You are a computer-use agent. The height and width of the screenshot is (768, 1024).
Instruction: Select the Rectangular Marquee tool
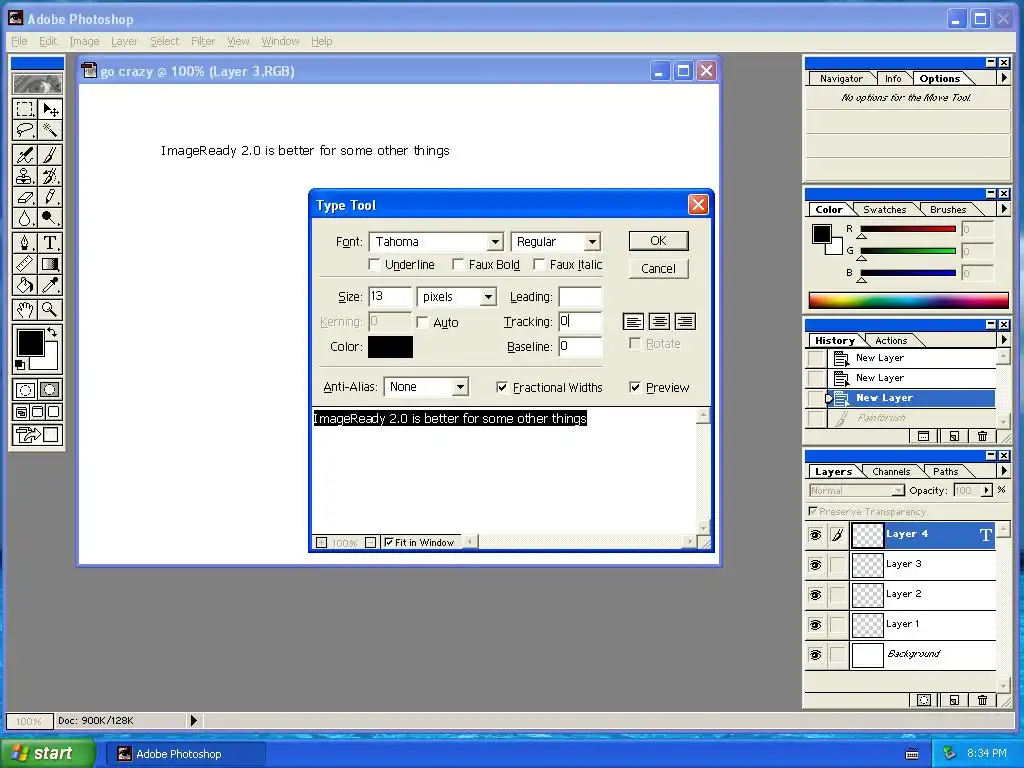pyautogui.click(x=25, y=108)
